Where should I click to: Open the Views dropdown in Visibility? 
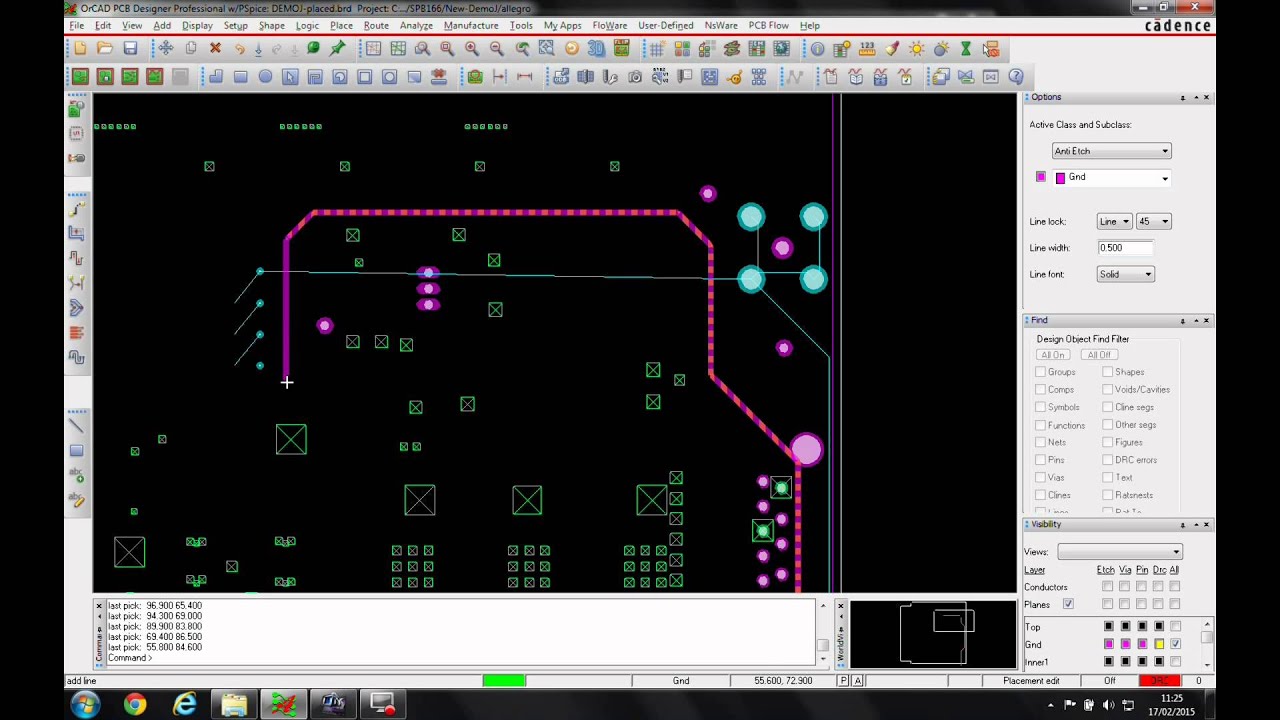tap(1119, 552)
